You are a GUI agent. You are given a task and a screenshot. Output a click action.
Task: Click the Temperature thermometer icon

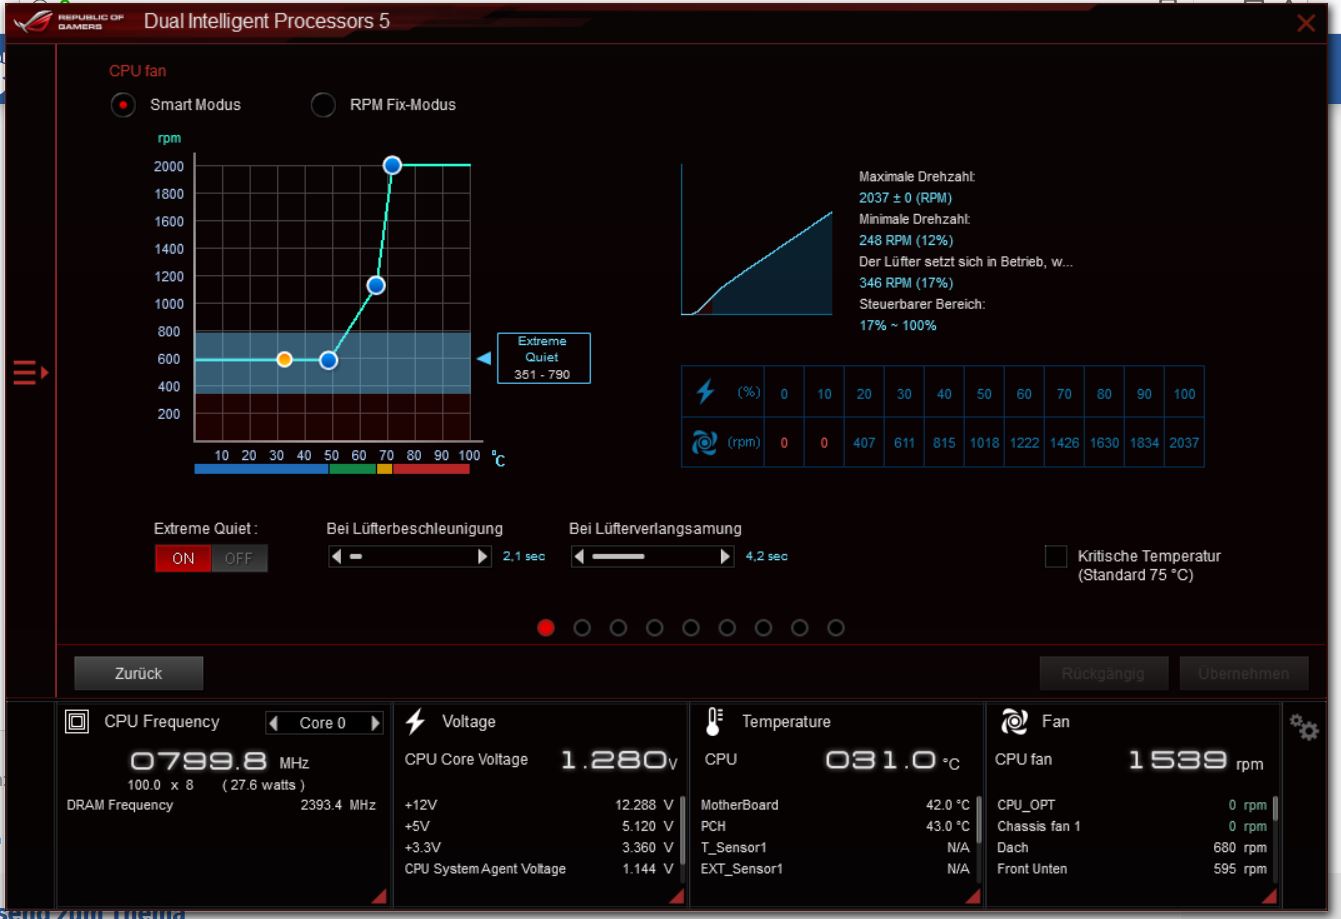click(x=714, y=721)
